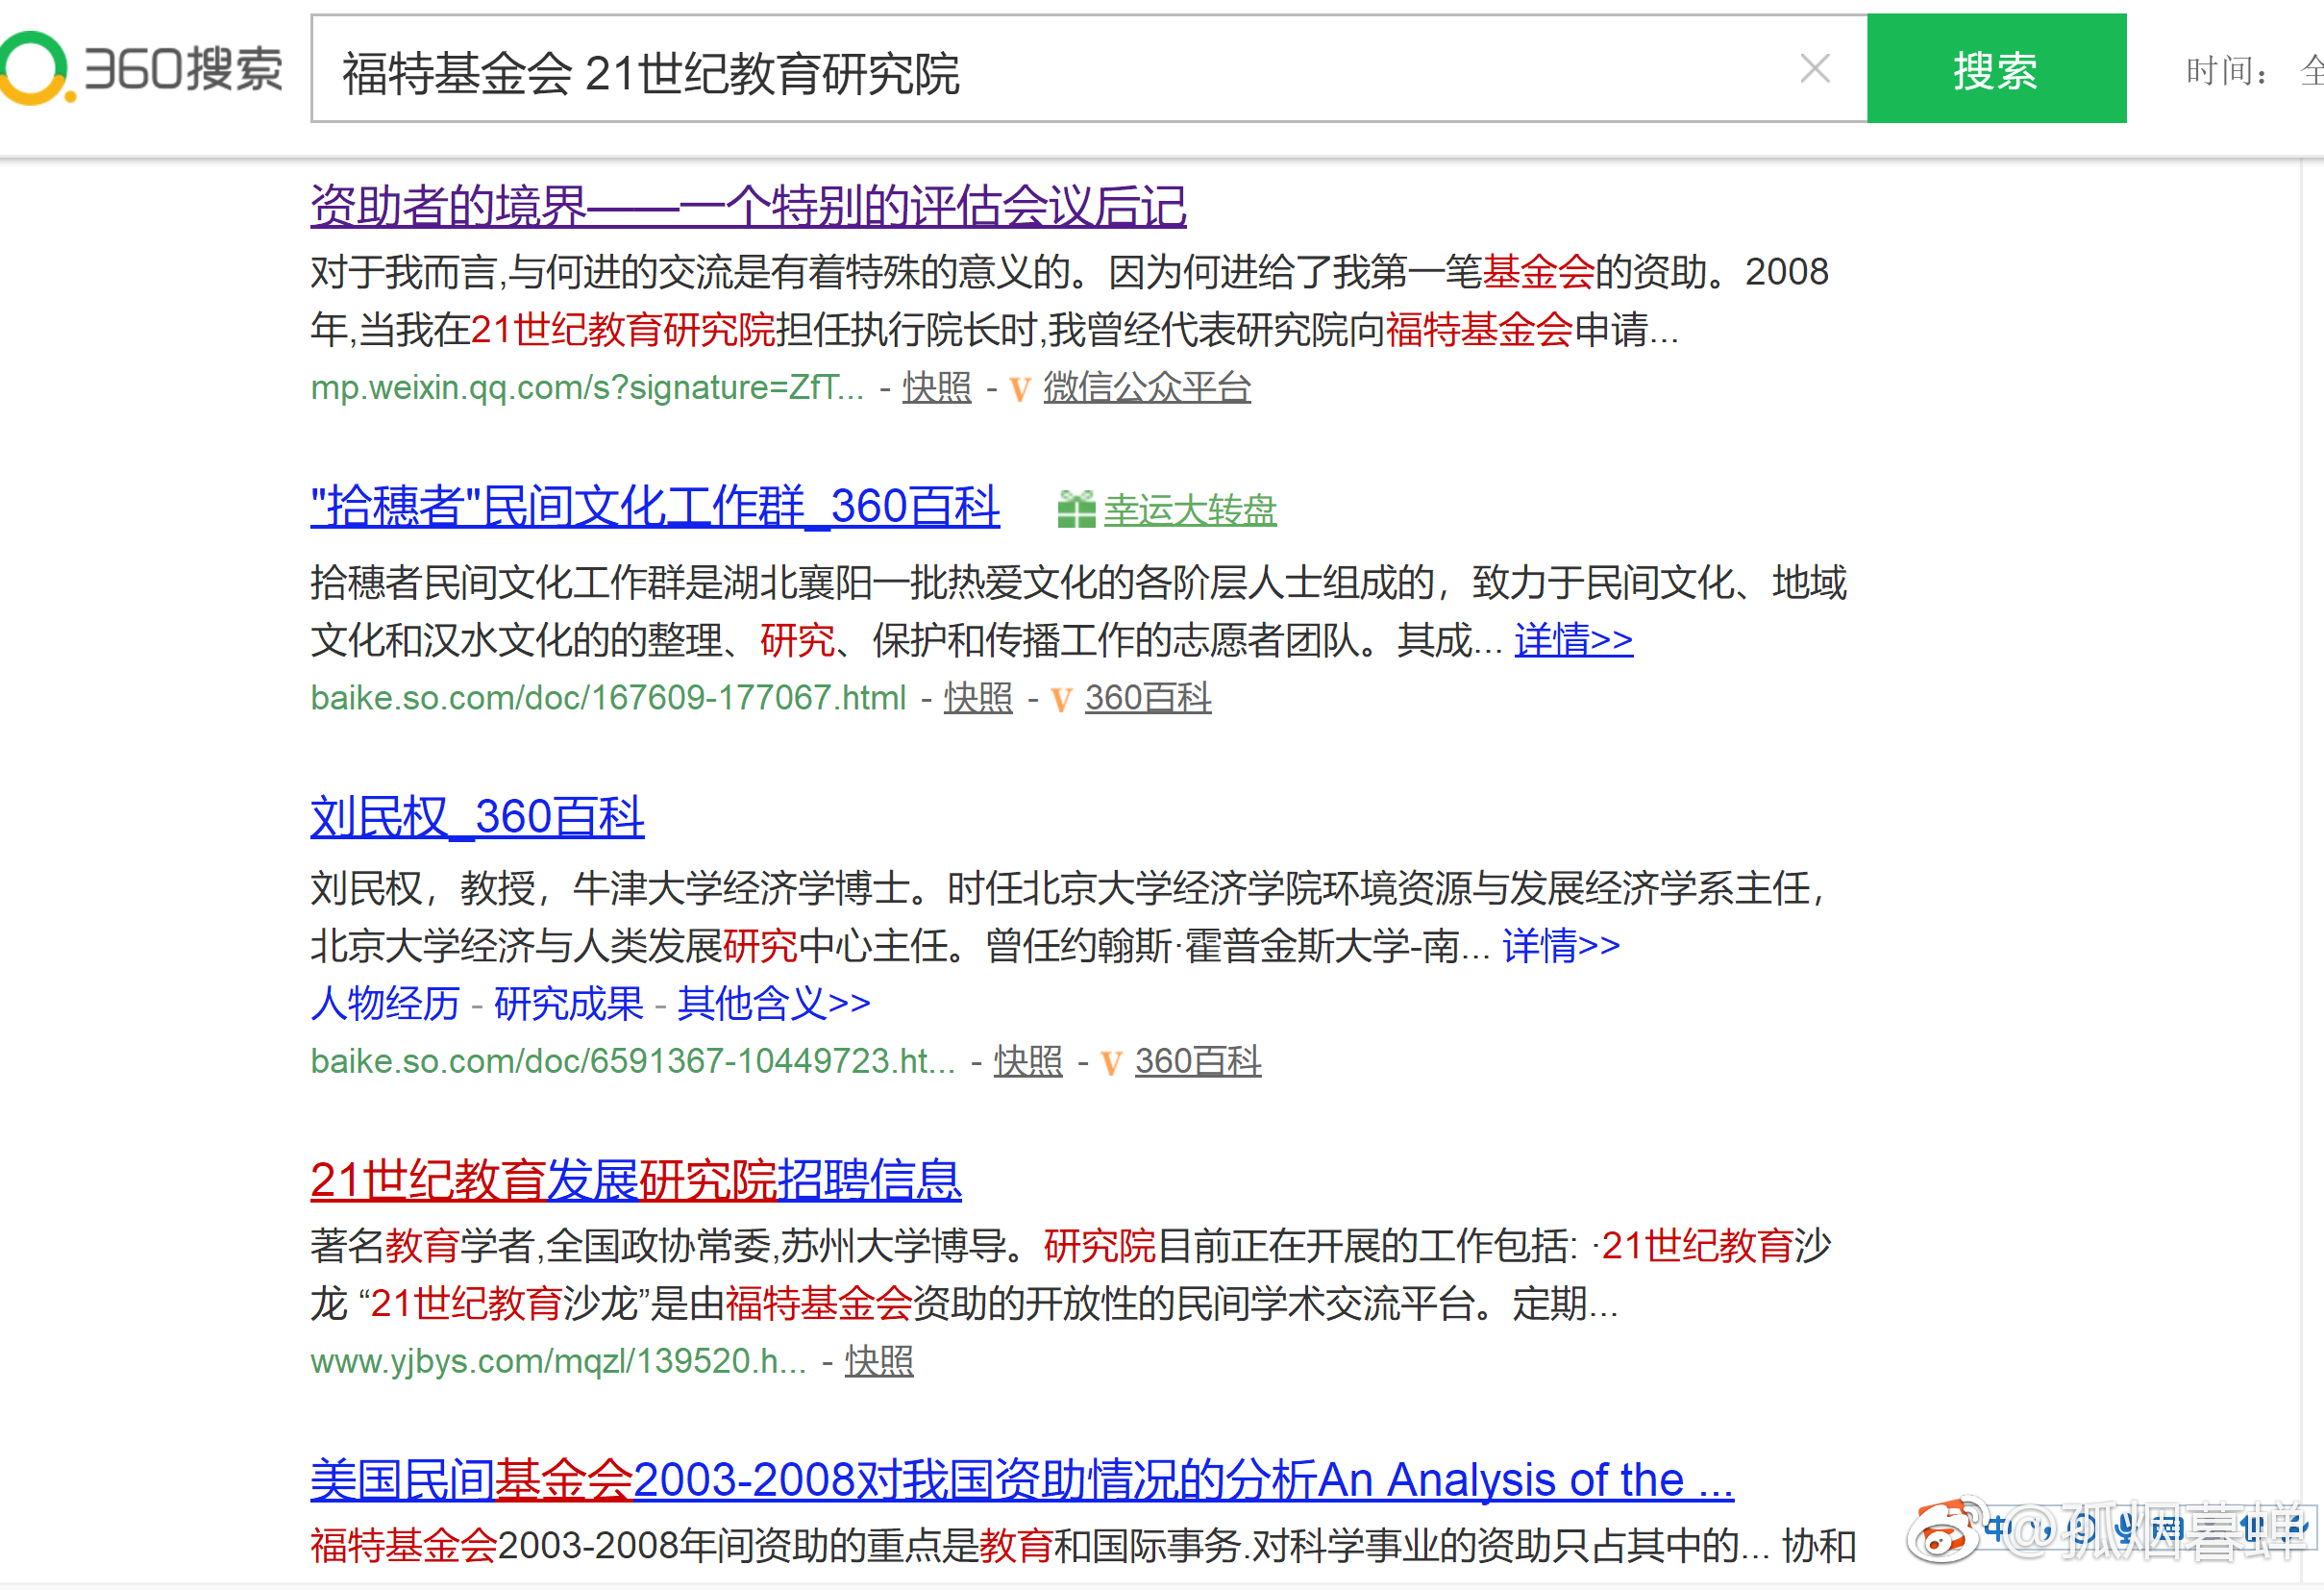
Task: Open the mp.weixin.qq.com result URL
Action: coord(587,387)
